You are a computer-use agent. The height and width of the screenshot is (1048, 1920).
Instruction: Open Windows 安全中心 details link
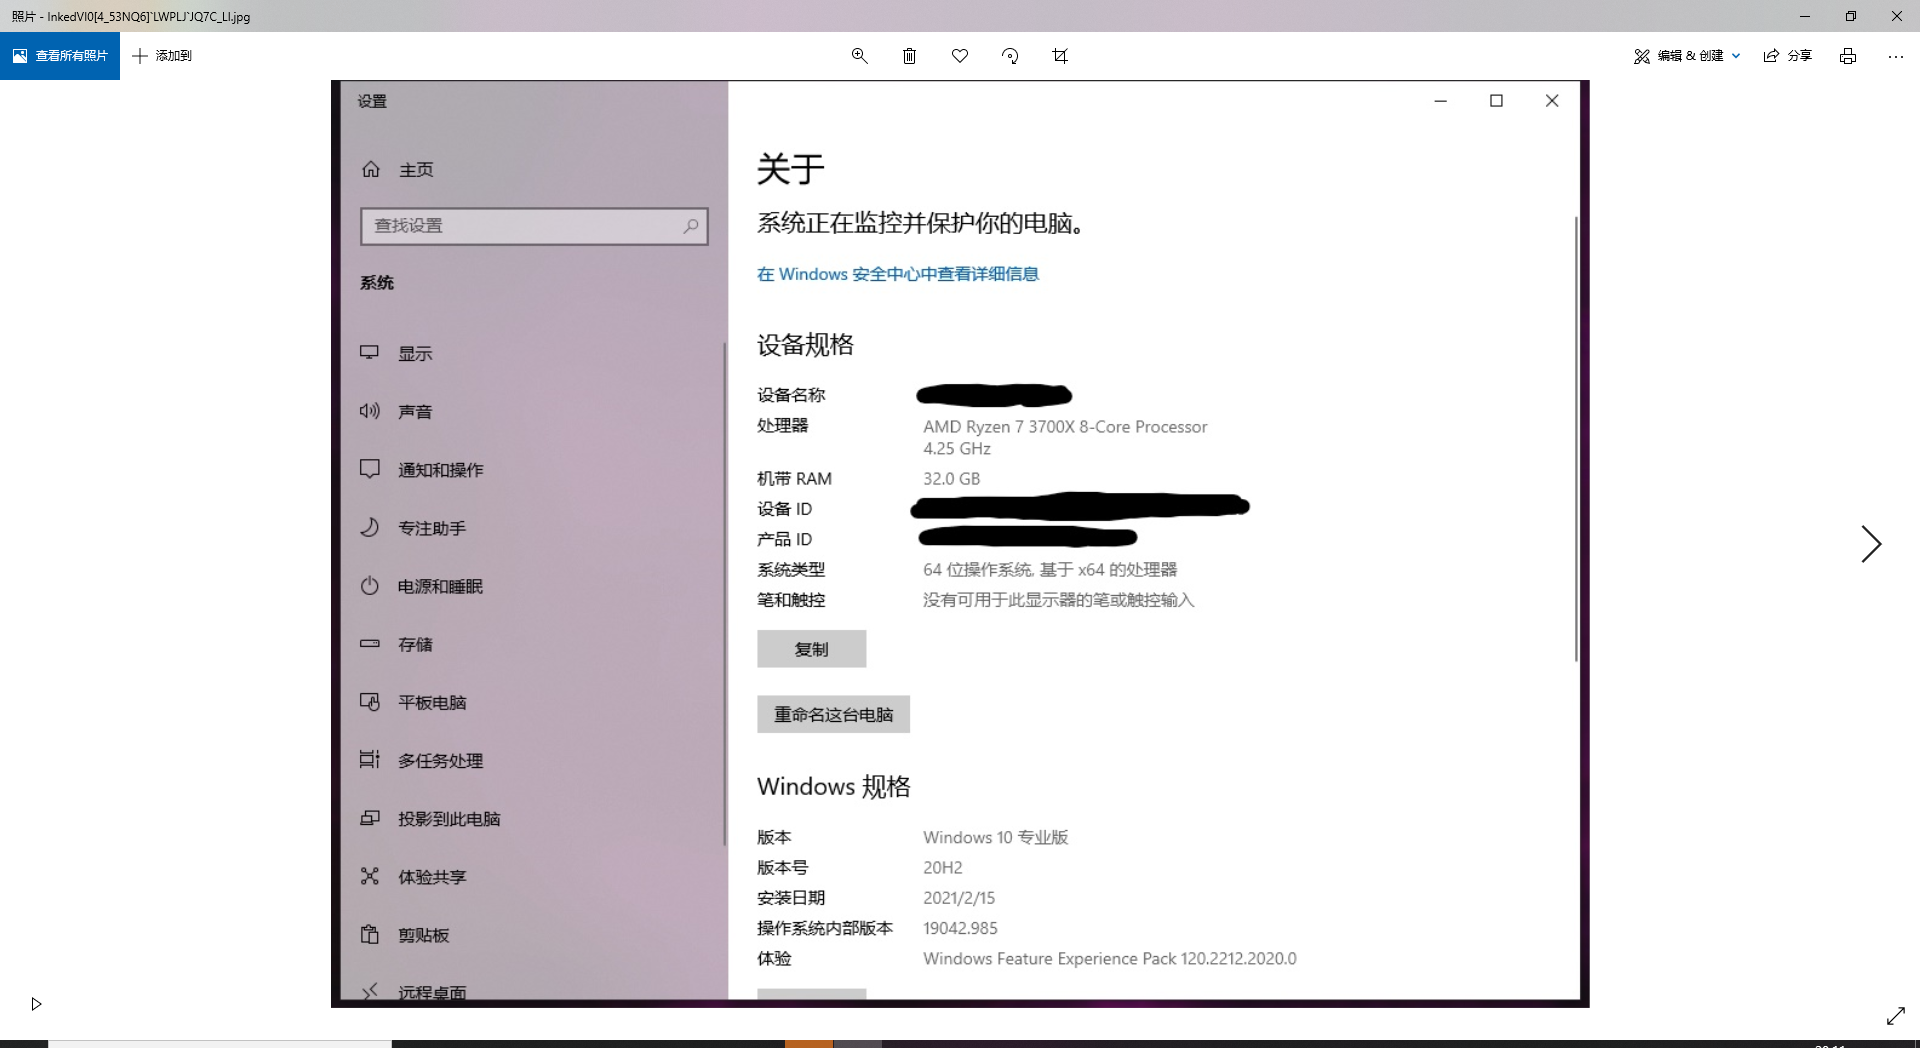coord(897,273)
